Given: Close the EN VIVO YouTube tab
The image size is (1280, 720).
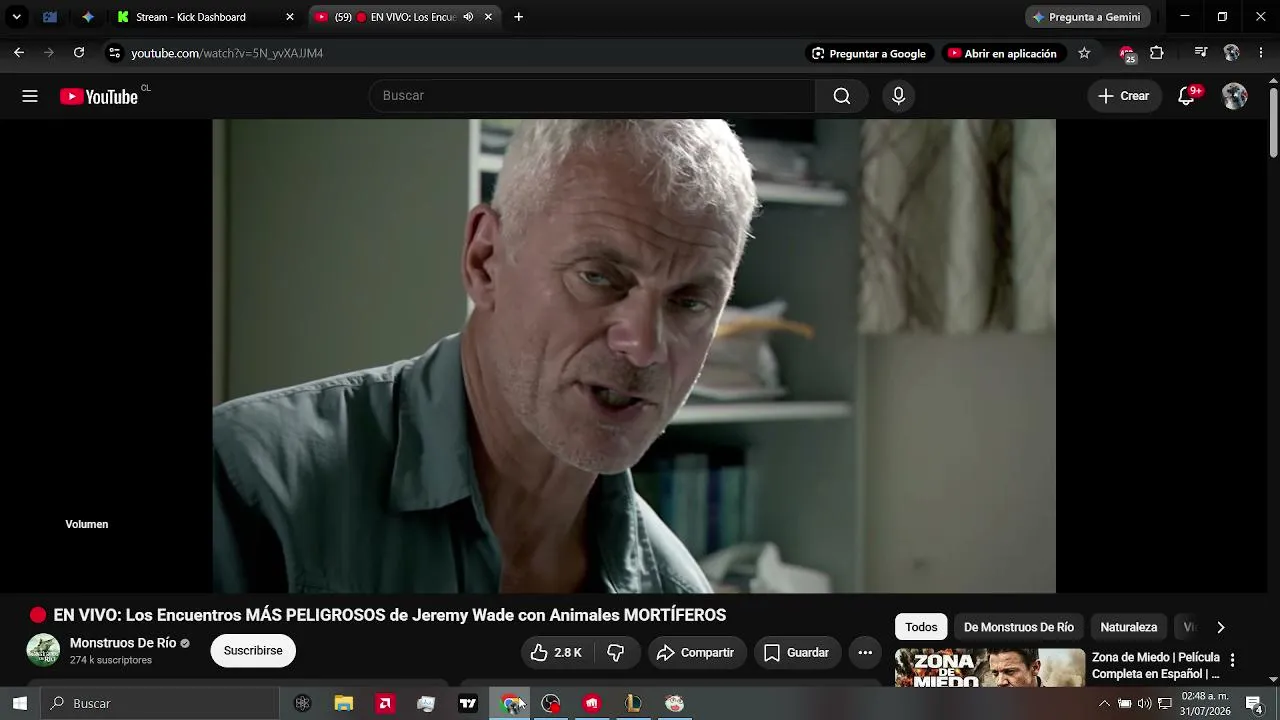Looking at the screenshot, I should [x=488, y=17].
